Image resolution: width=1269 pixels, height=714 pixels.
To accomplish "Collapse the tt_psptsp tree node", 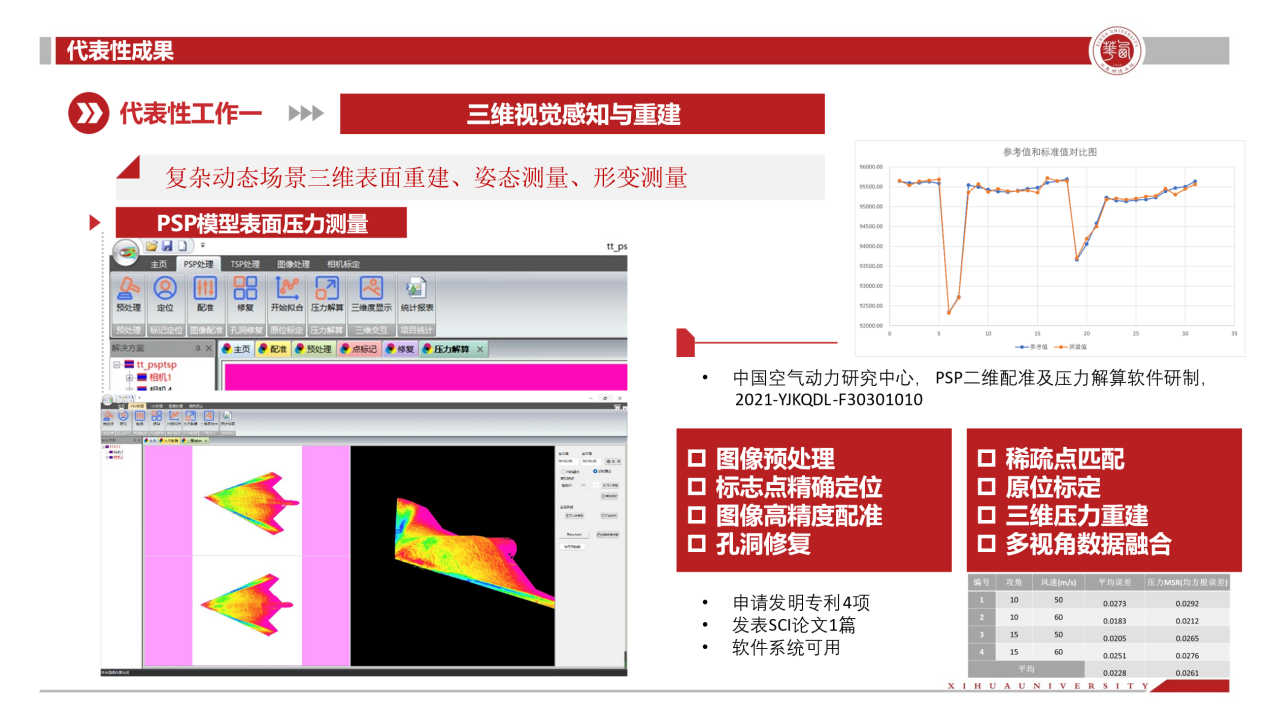I will pyautogui.click(x=116, y=365).
